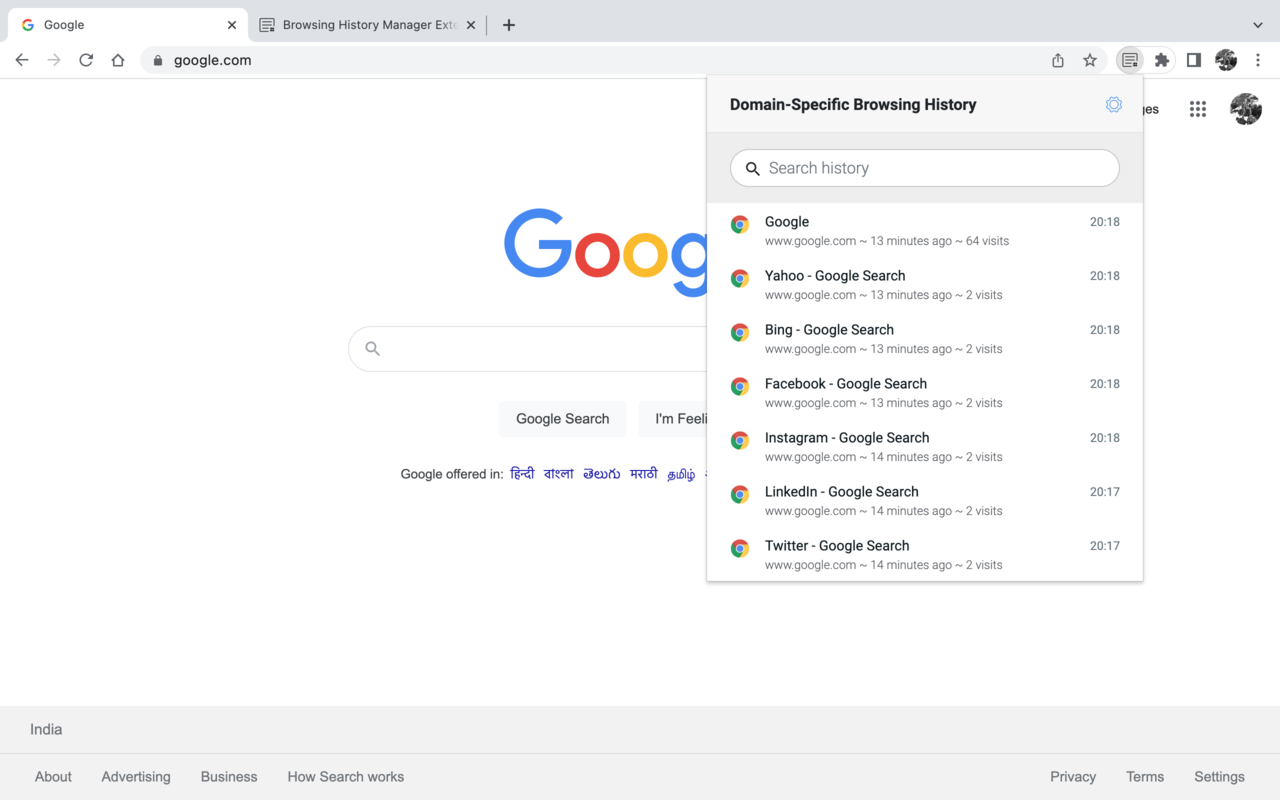
Task: Switch to the Browsing History Manager tab
Action: [x=360, y=24]
